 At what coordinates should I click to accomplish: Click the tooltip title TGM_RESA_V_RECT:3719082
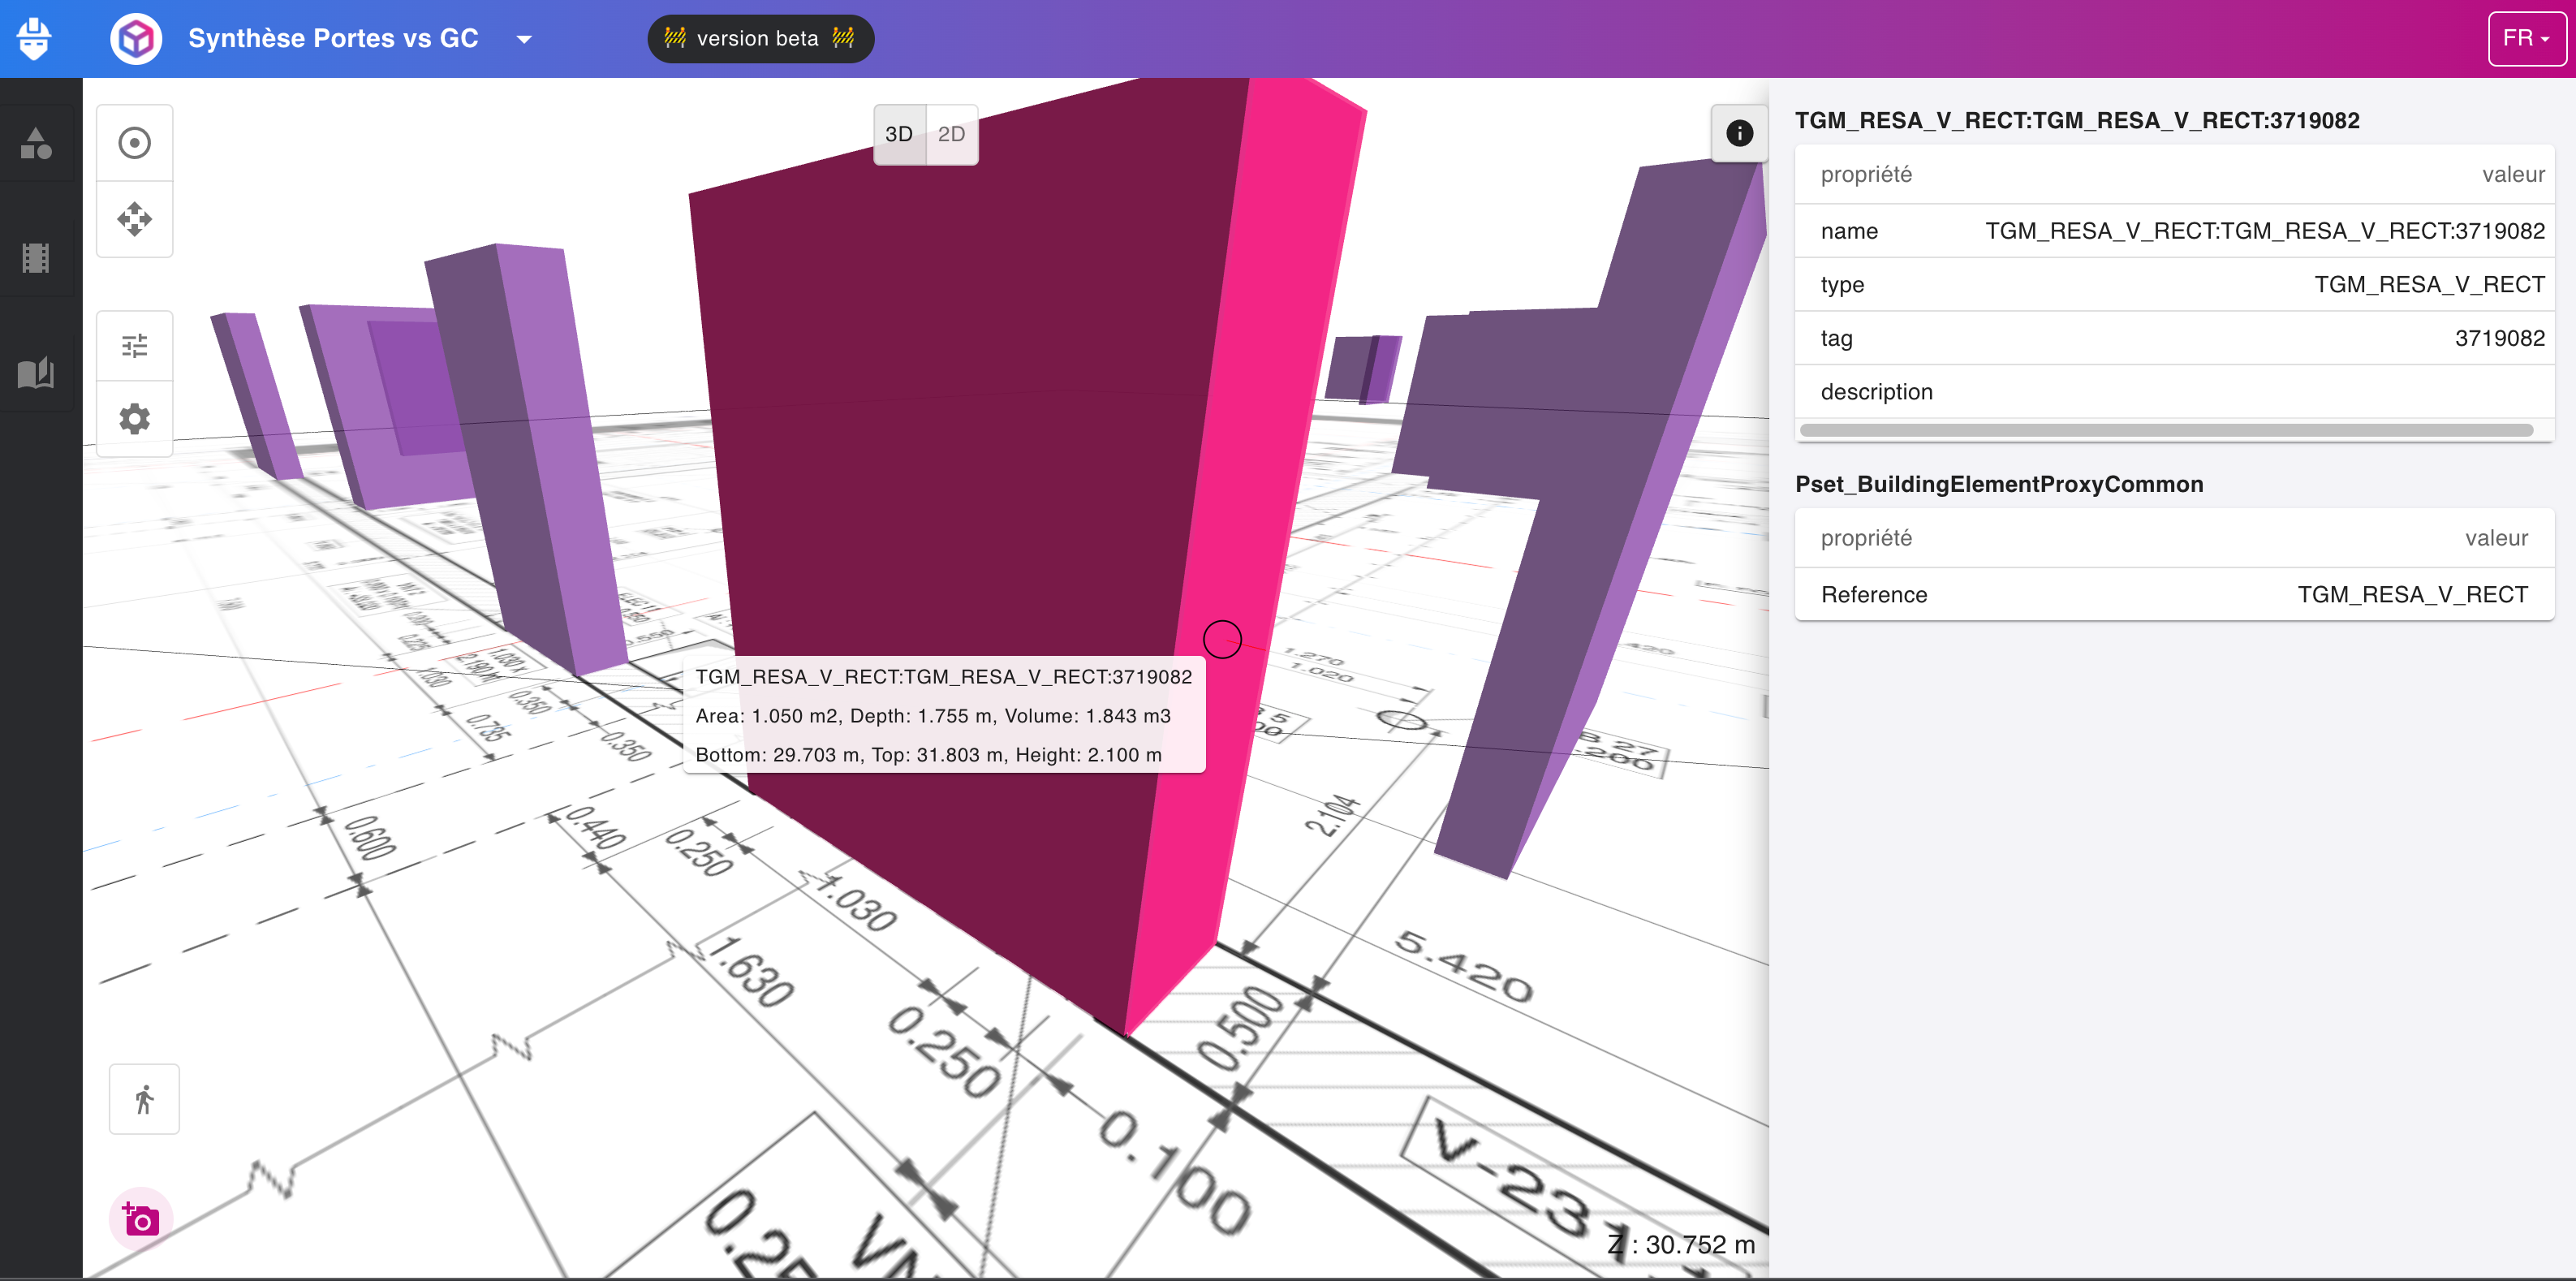pyautogui.click(x=943, y=677)
